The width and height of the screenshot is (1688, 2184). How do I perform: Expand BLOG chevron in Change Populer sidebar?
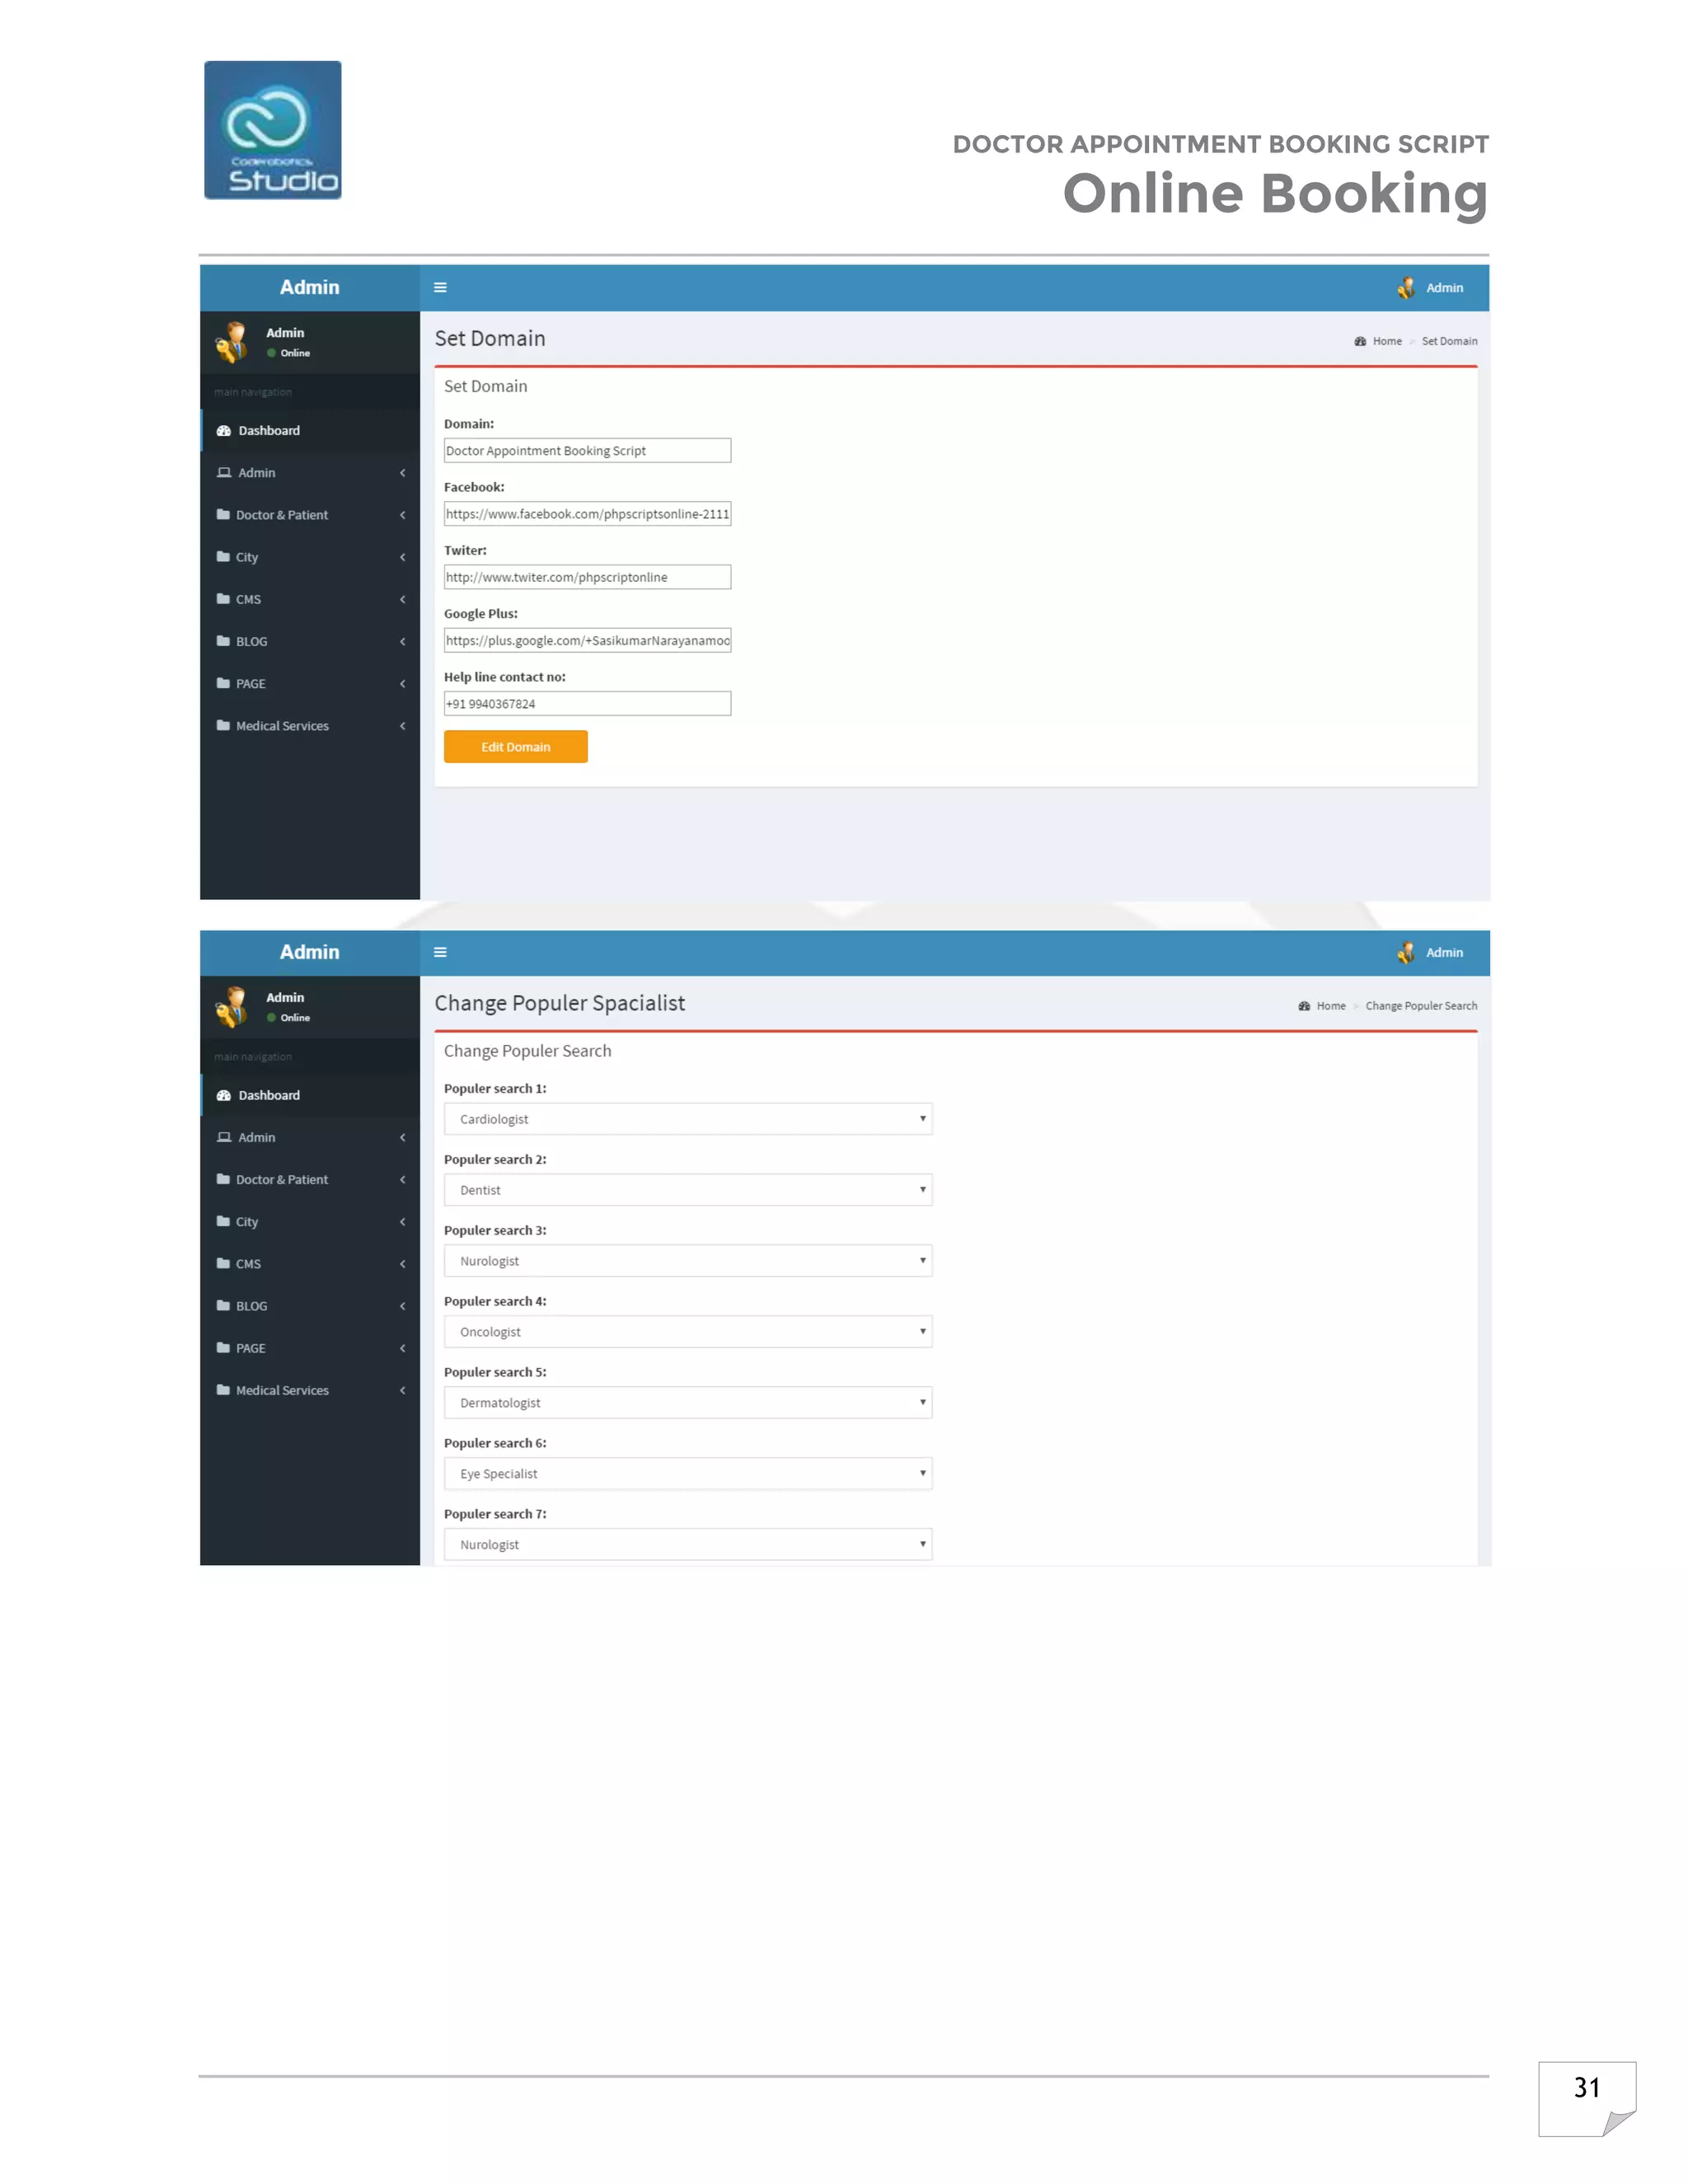coord(403,1306)
